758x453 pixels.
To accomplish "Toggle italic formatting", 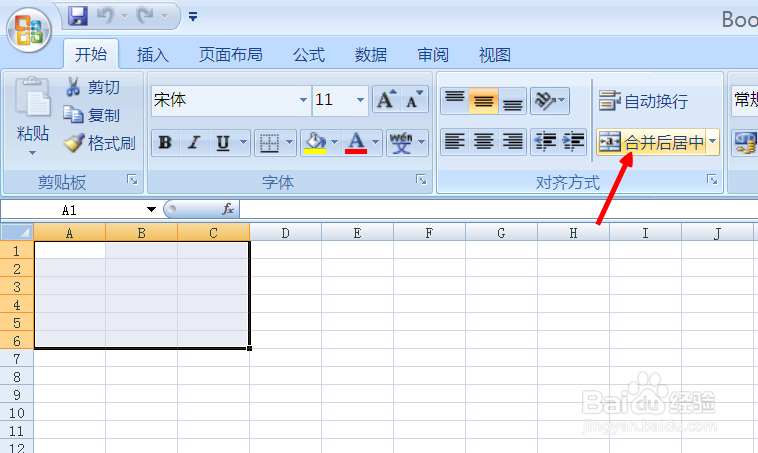I will (194, 143).
